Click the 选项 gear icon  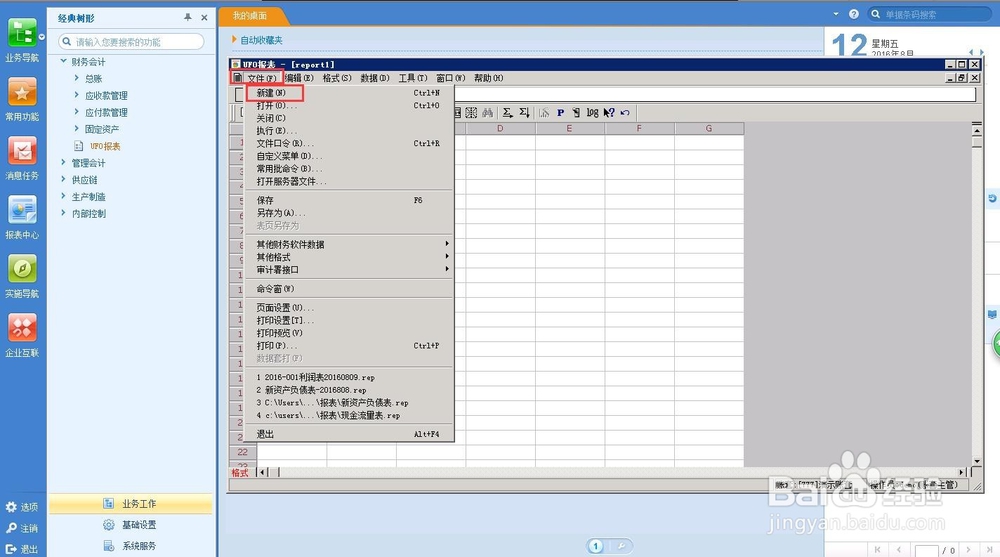(x=11, y=507)
